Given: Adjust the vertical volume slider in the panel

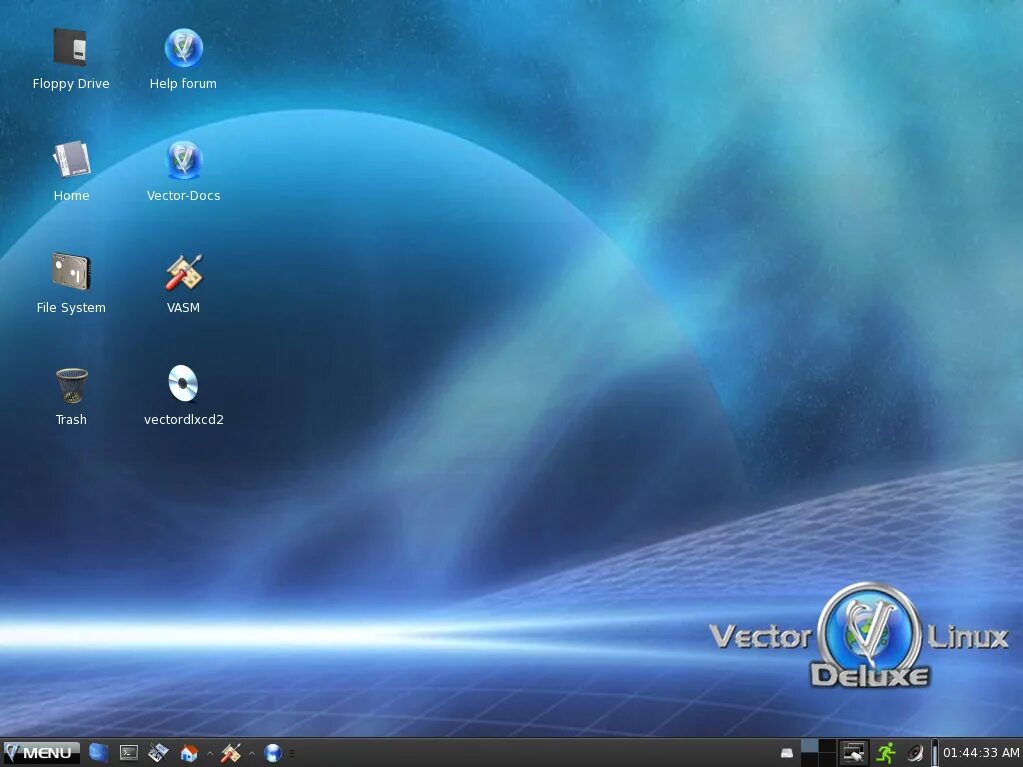Looking at the screenshot, I should [935, 753].
